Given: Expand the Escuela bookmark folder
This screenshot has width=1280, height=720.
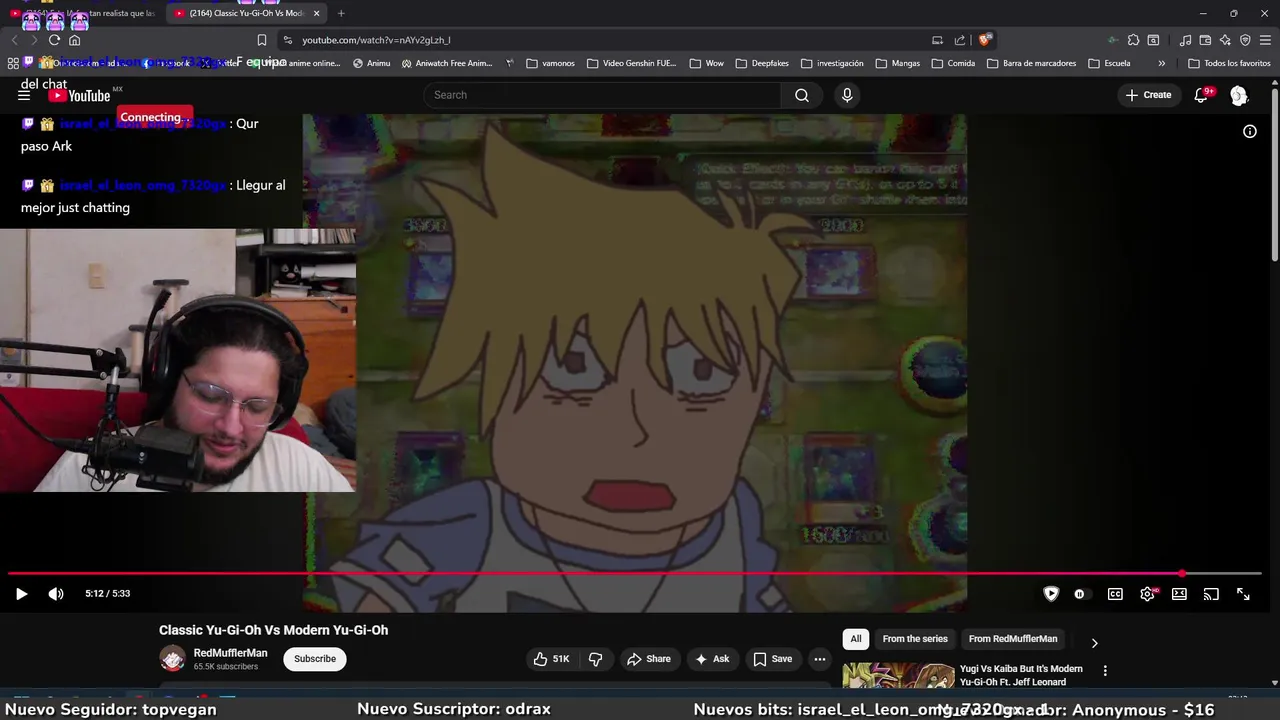Looking at the screenshot, I should click(1109, 63).
